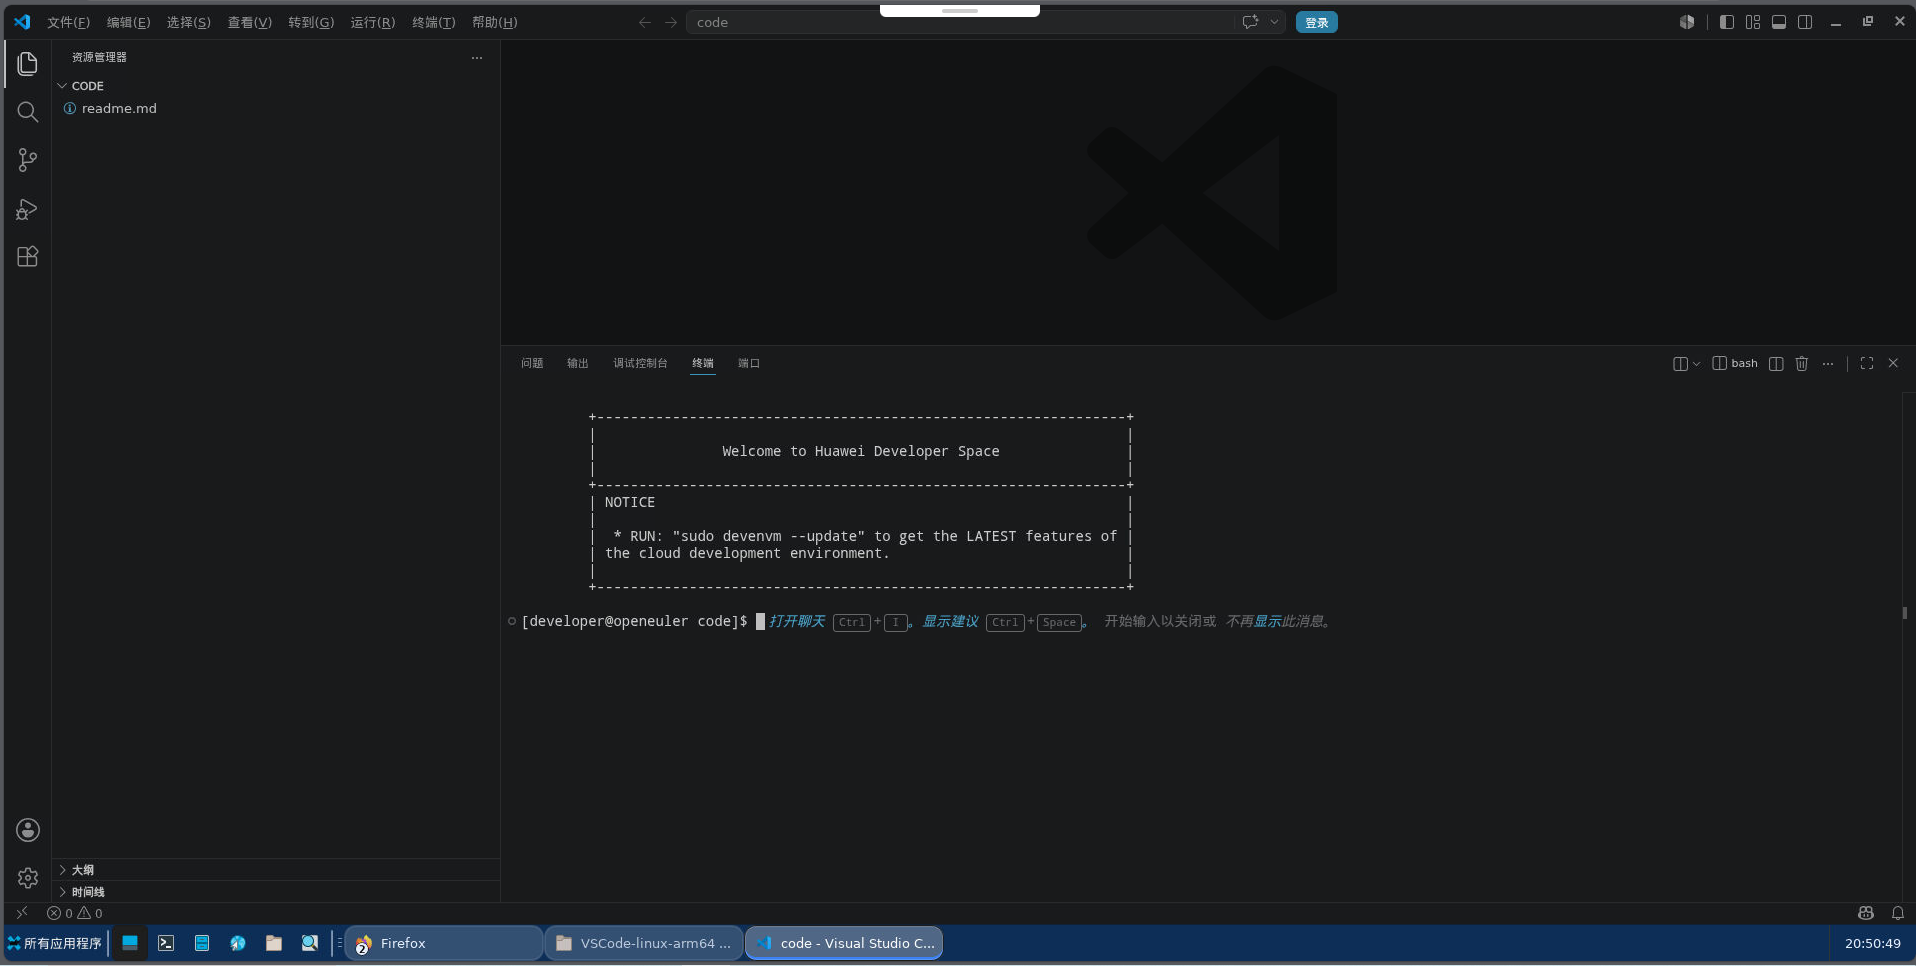
Task: Switch to VSCode-linux-arm64 file manager window
Action: click(644, 943)
